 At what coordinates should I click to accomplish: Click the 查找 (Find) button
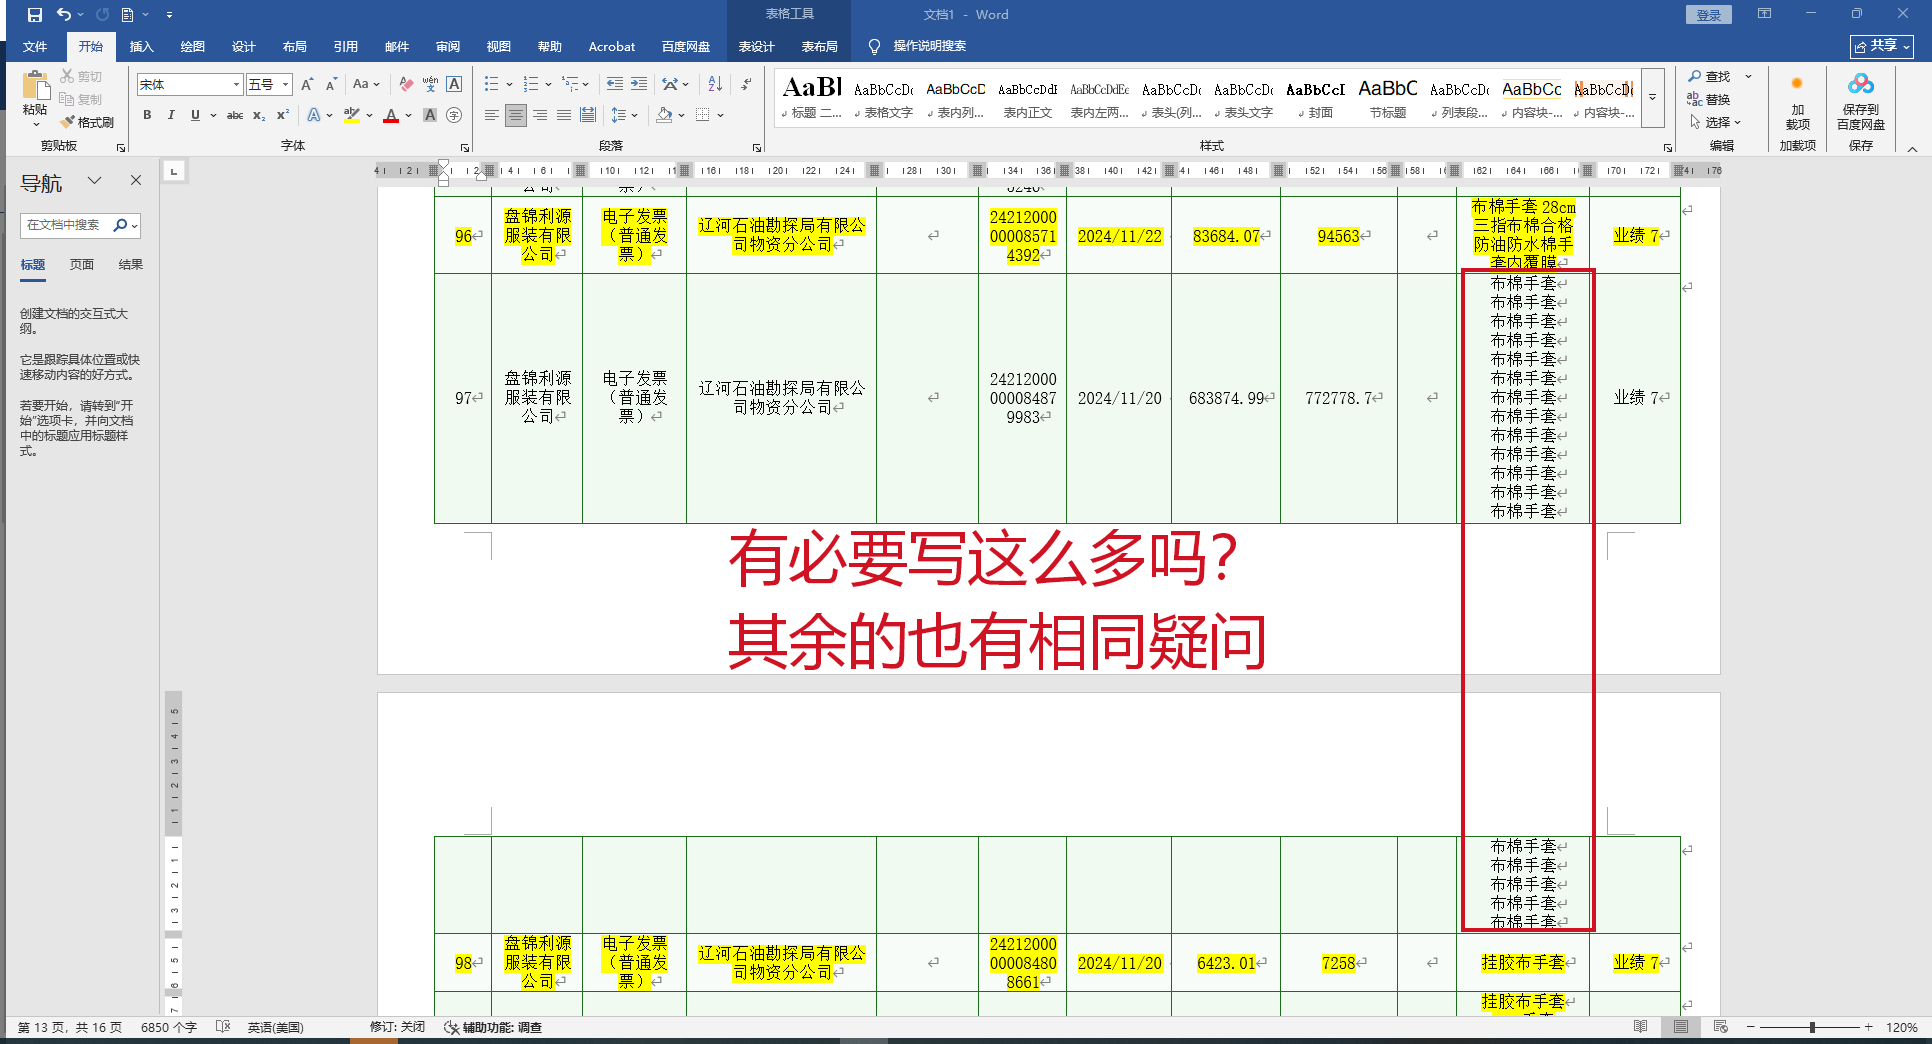coord(1709,76)
